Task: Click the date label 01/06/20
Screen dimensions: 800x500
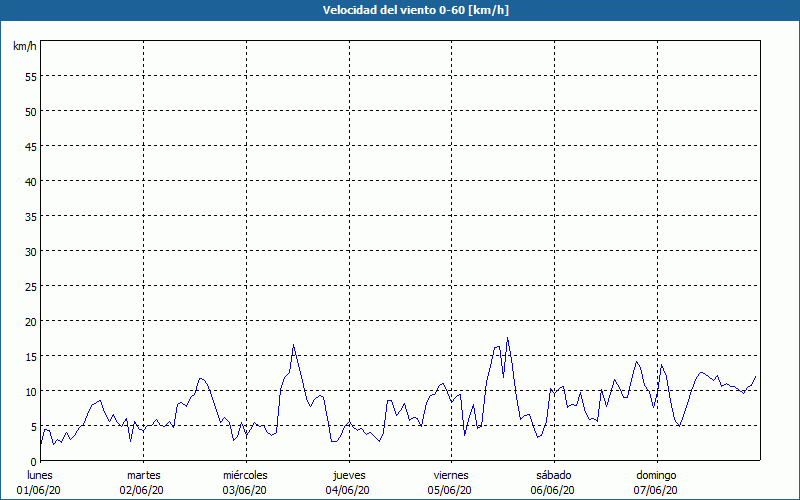Action: (x=39, y=490)
